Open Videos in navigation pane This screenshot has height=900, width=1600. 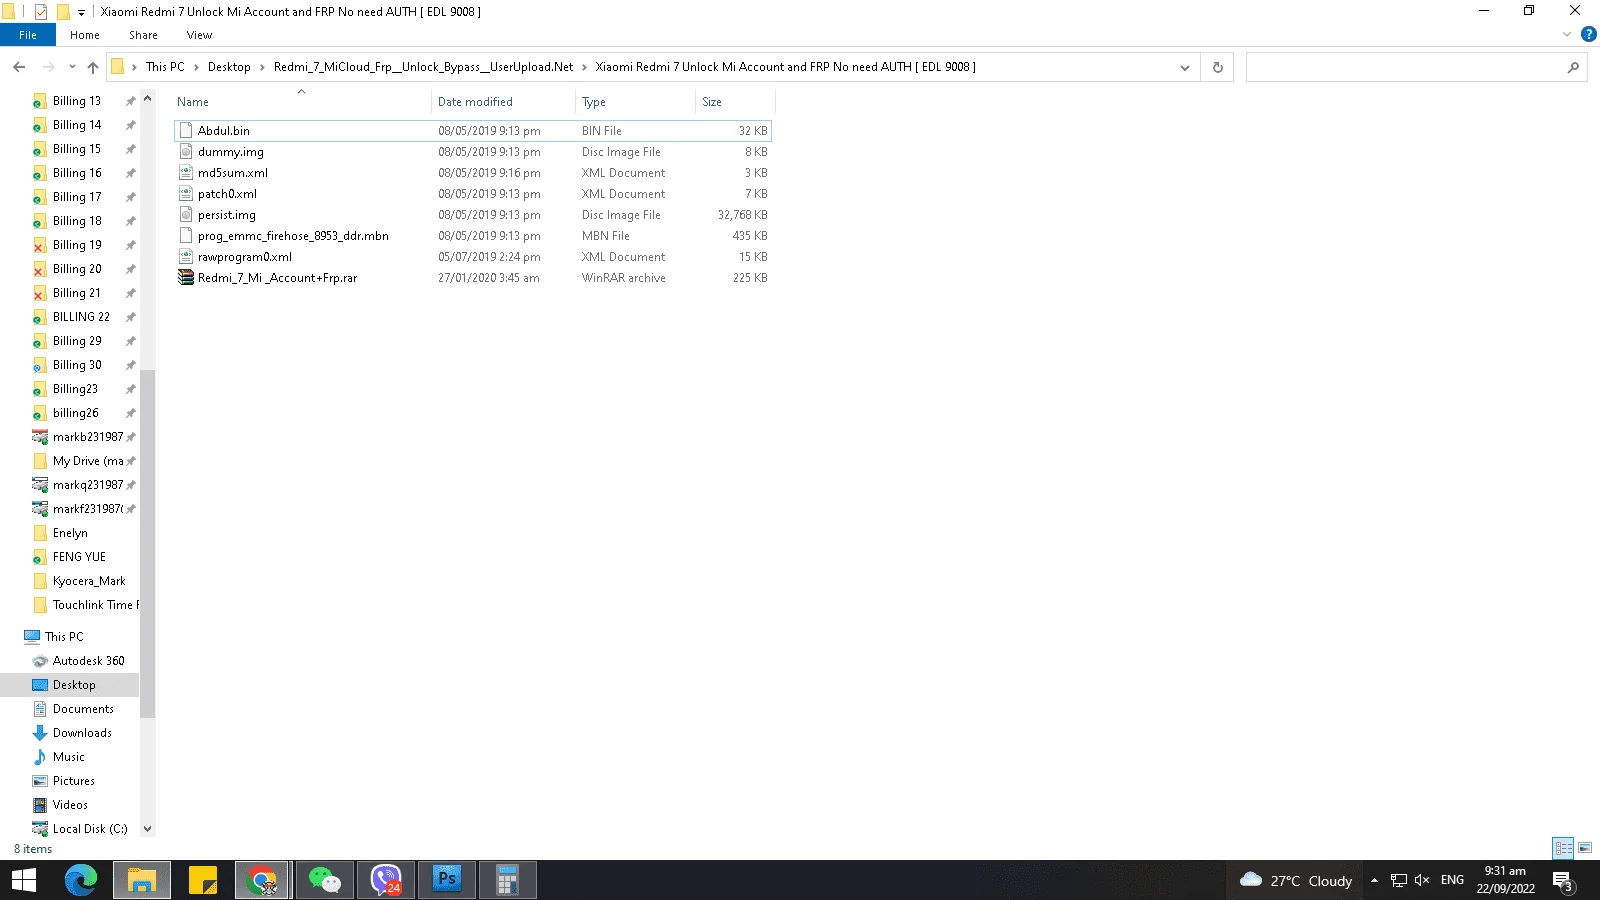coord(70,805)
